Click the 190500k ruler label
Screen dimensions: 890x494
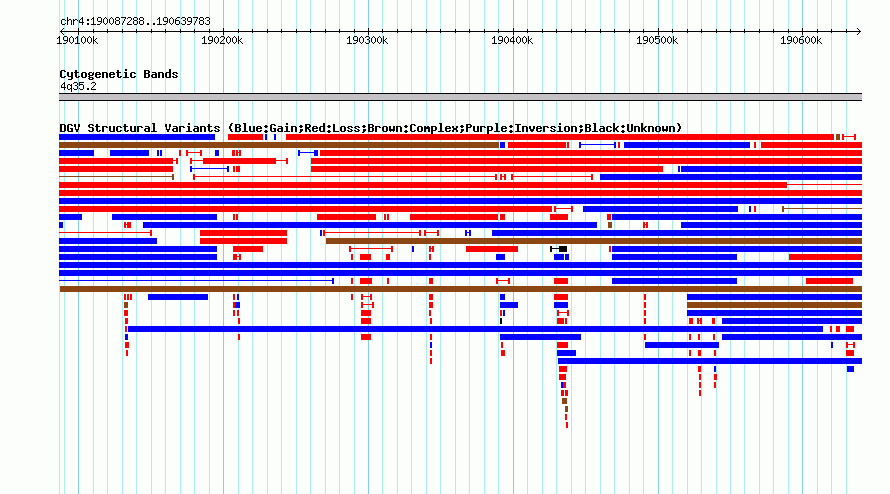[657, 40]
